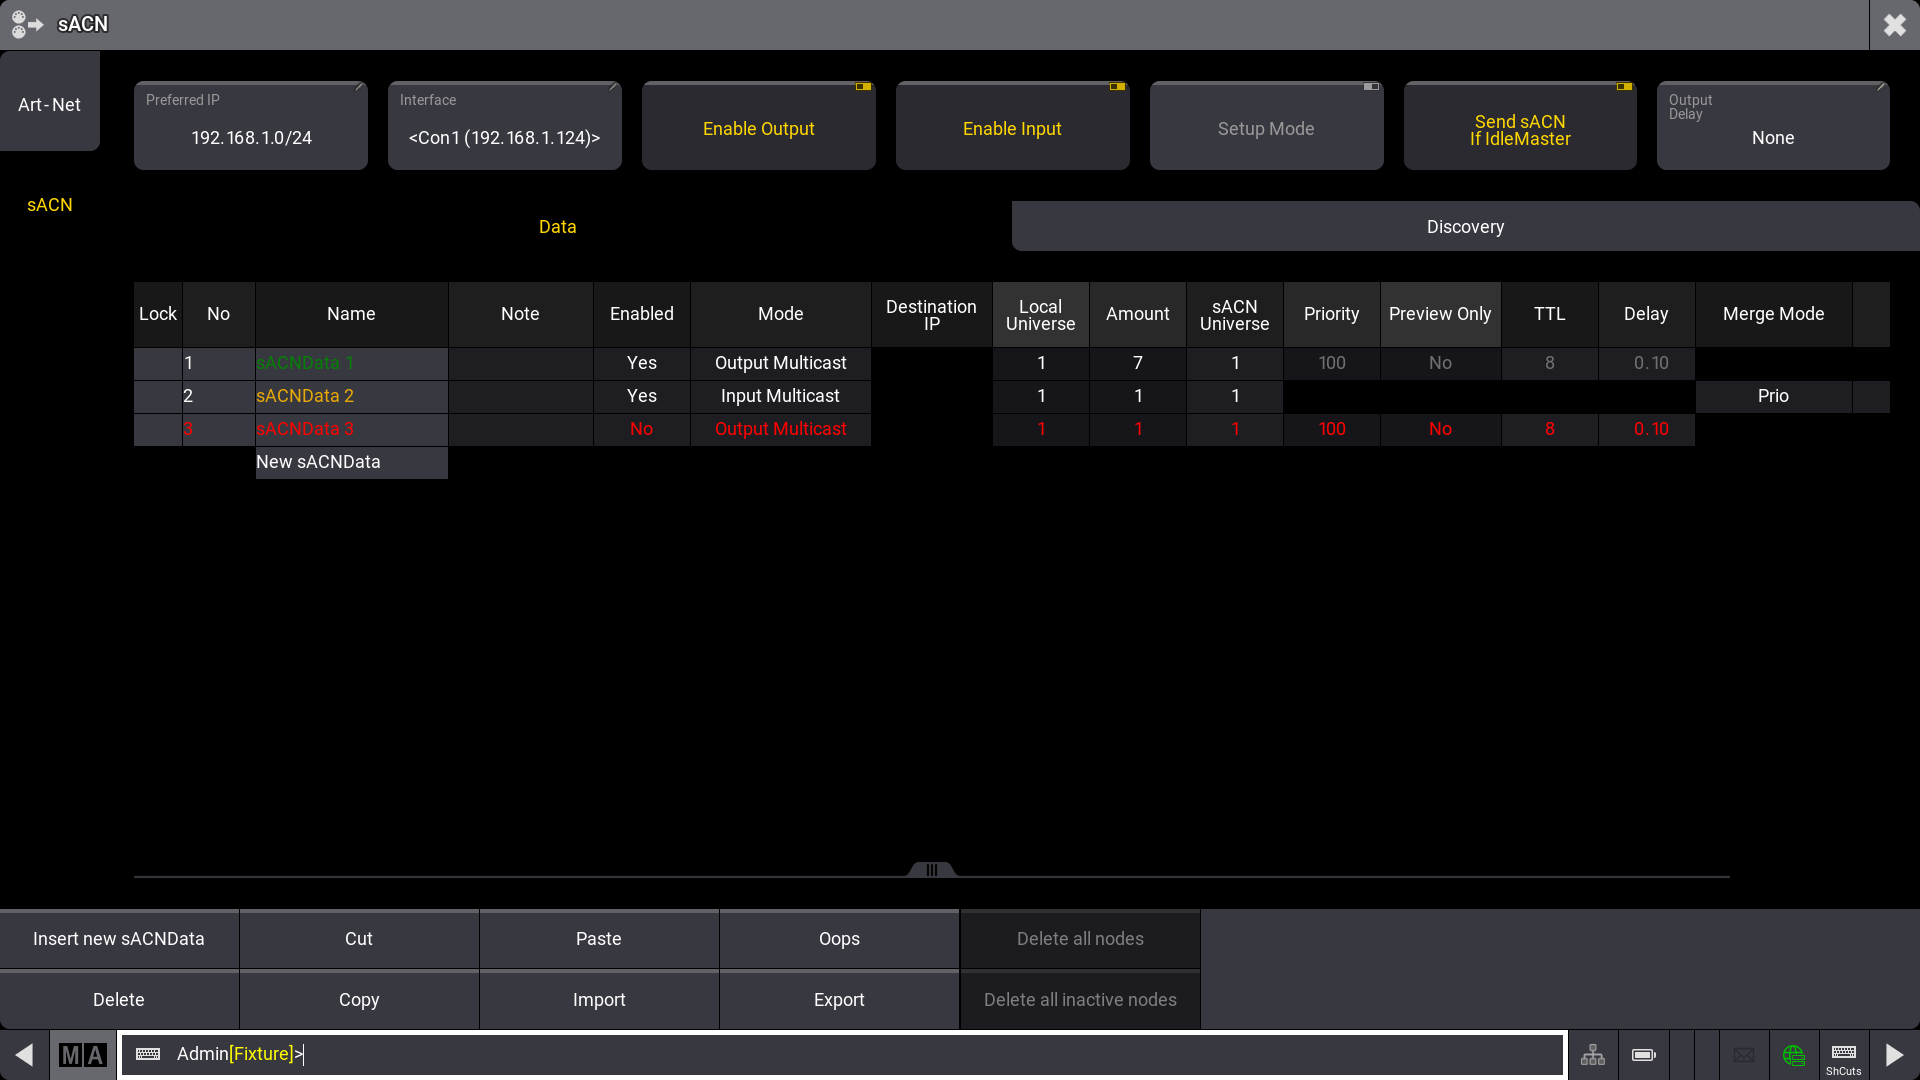Click the right arrow in command bar
This screenshot has width=1920, height=1080.
(1894, 1055)
